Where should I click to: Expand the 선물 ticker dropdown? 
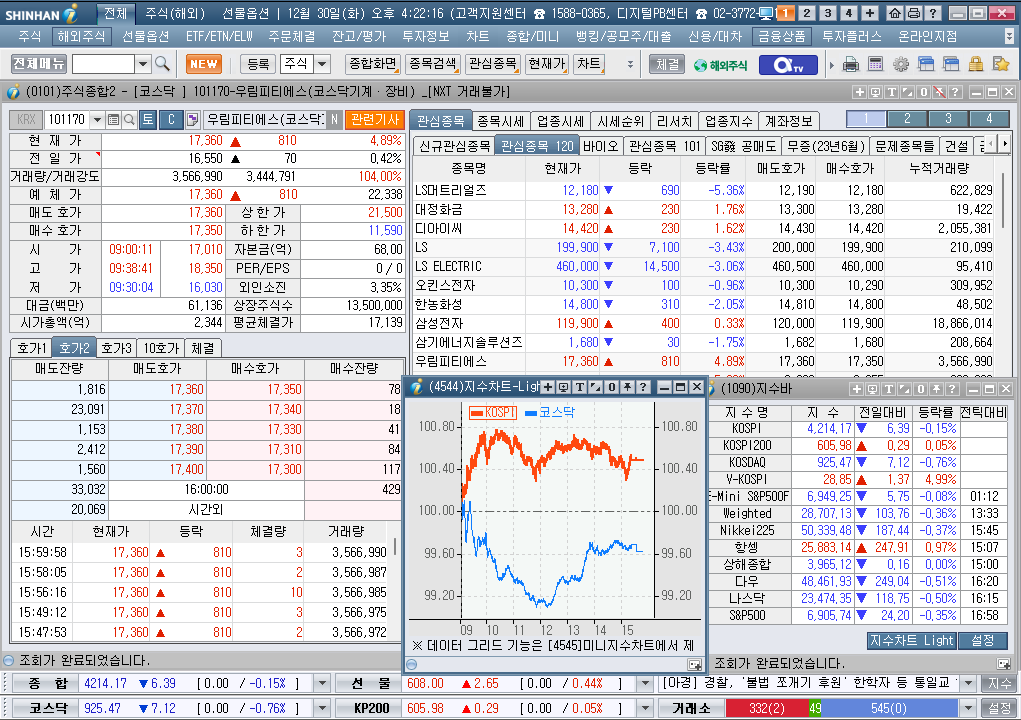tap(645, 684)
